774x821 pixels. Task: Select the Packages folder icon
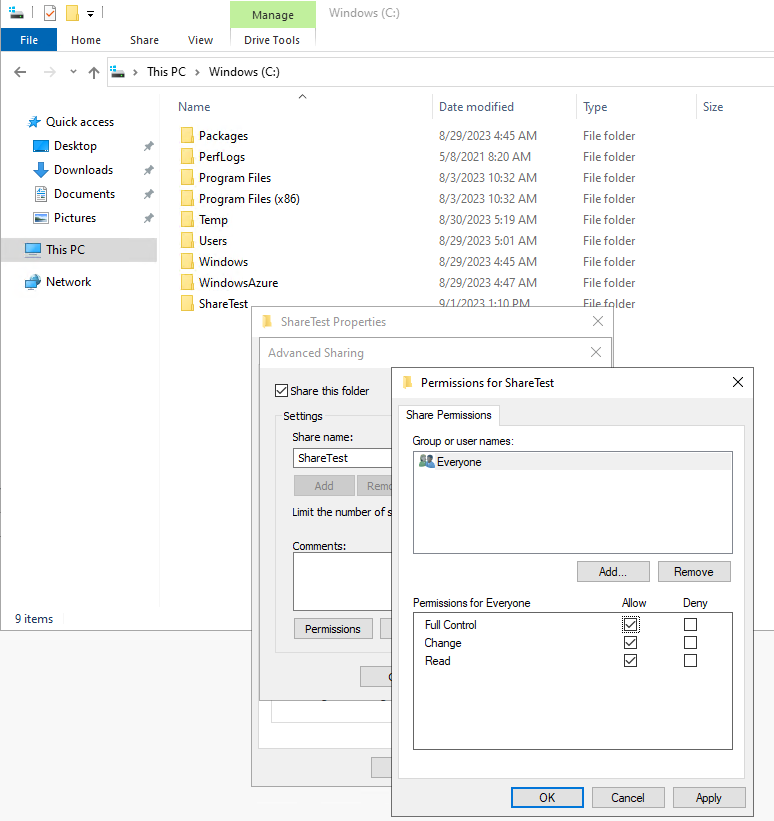click(x=187, y=136)
